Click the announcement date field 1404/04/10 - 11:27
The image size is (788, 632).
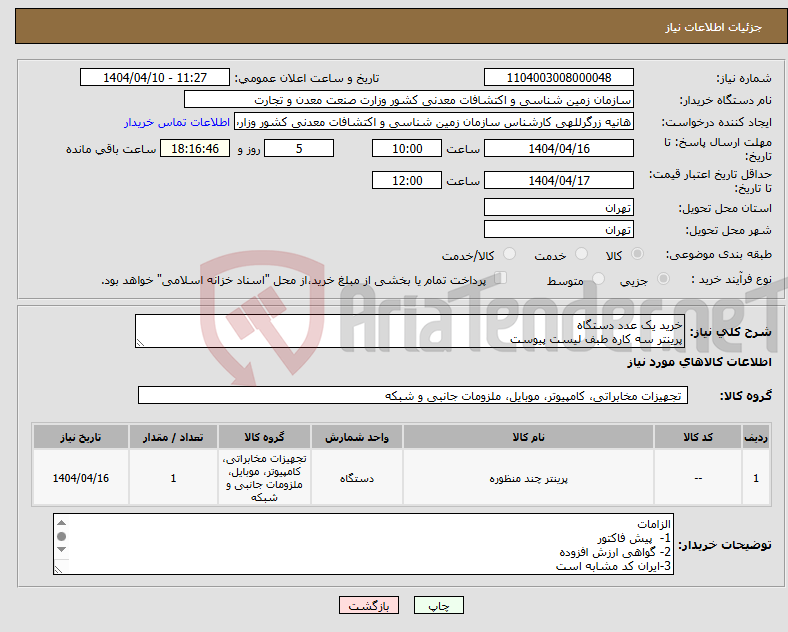155,77
